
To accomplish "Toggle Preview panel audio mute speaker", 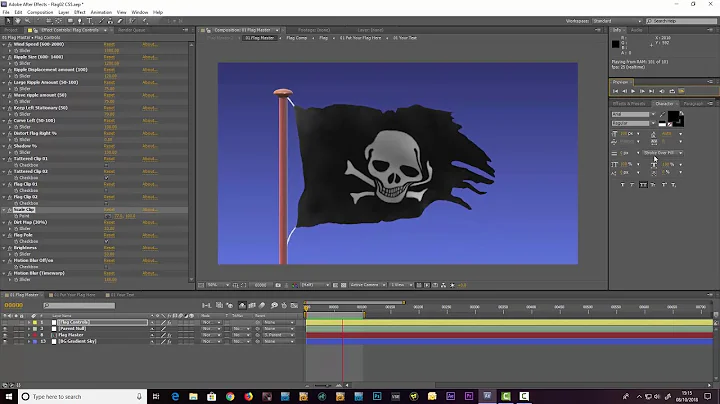I will point(662,91).
